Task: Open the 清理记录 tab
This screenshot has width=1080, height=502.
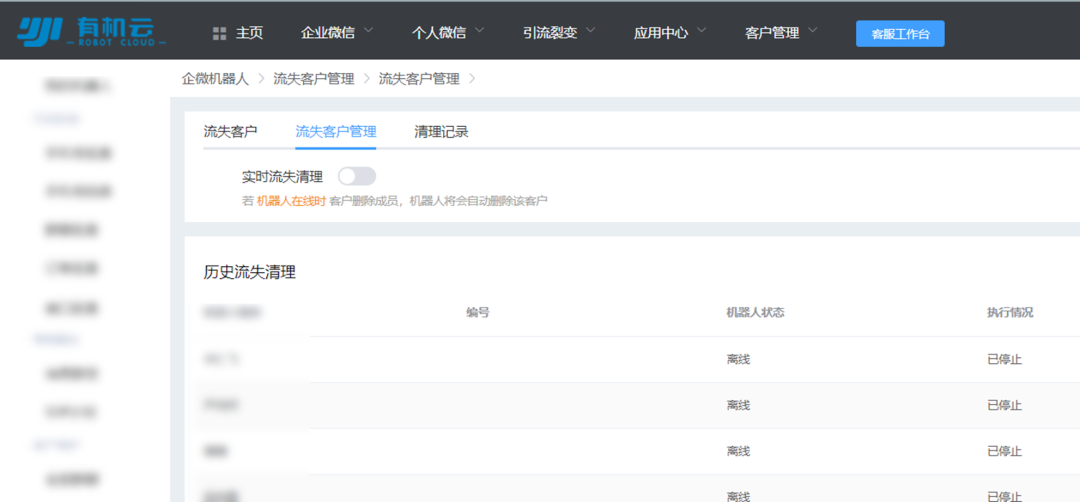Action: [x=441, y=131]
